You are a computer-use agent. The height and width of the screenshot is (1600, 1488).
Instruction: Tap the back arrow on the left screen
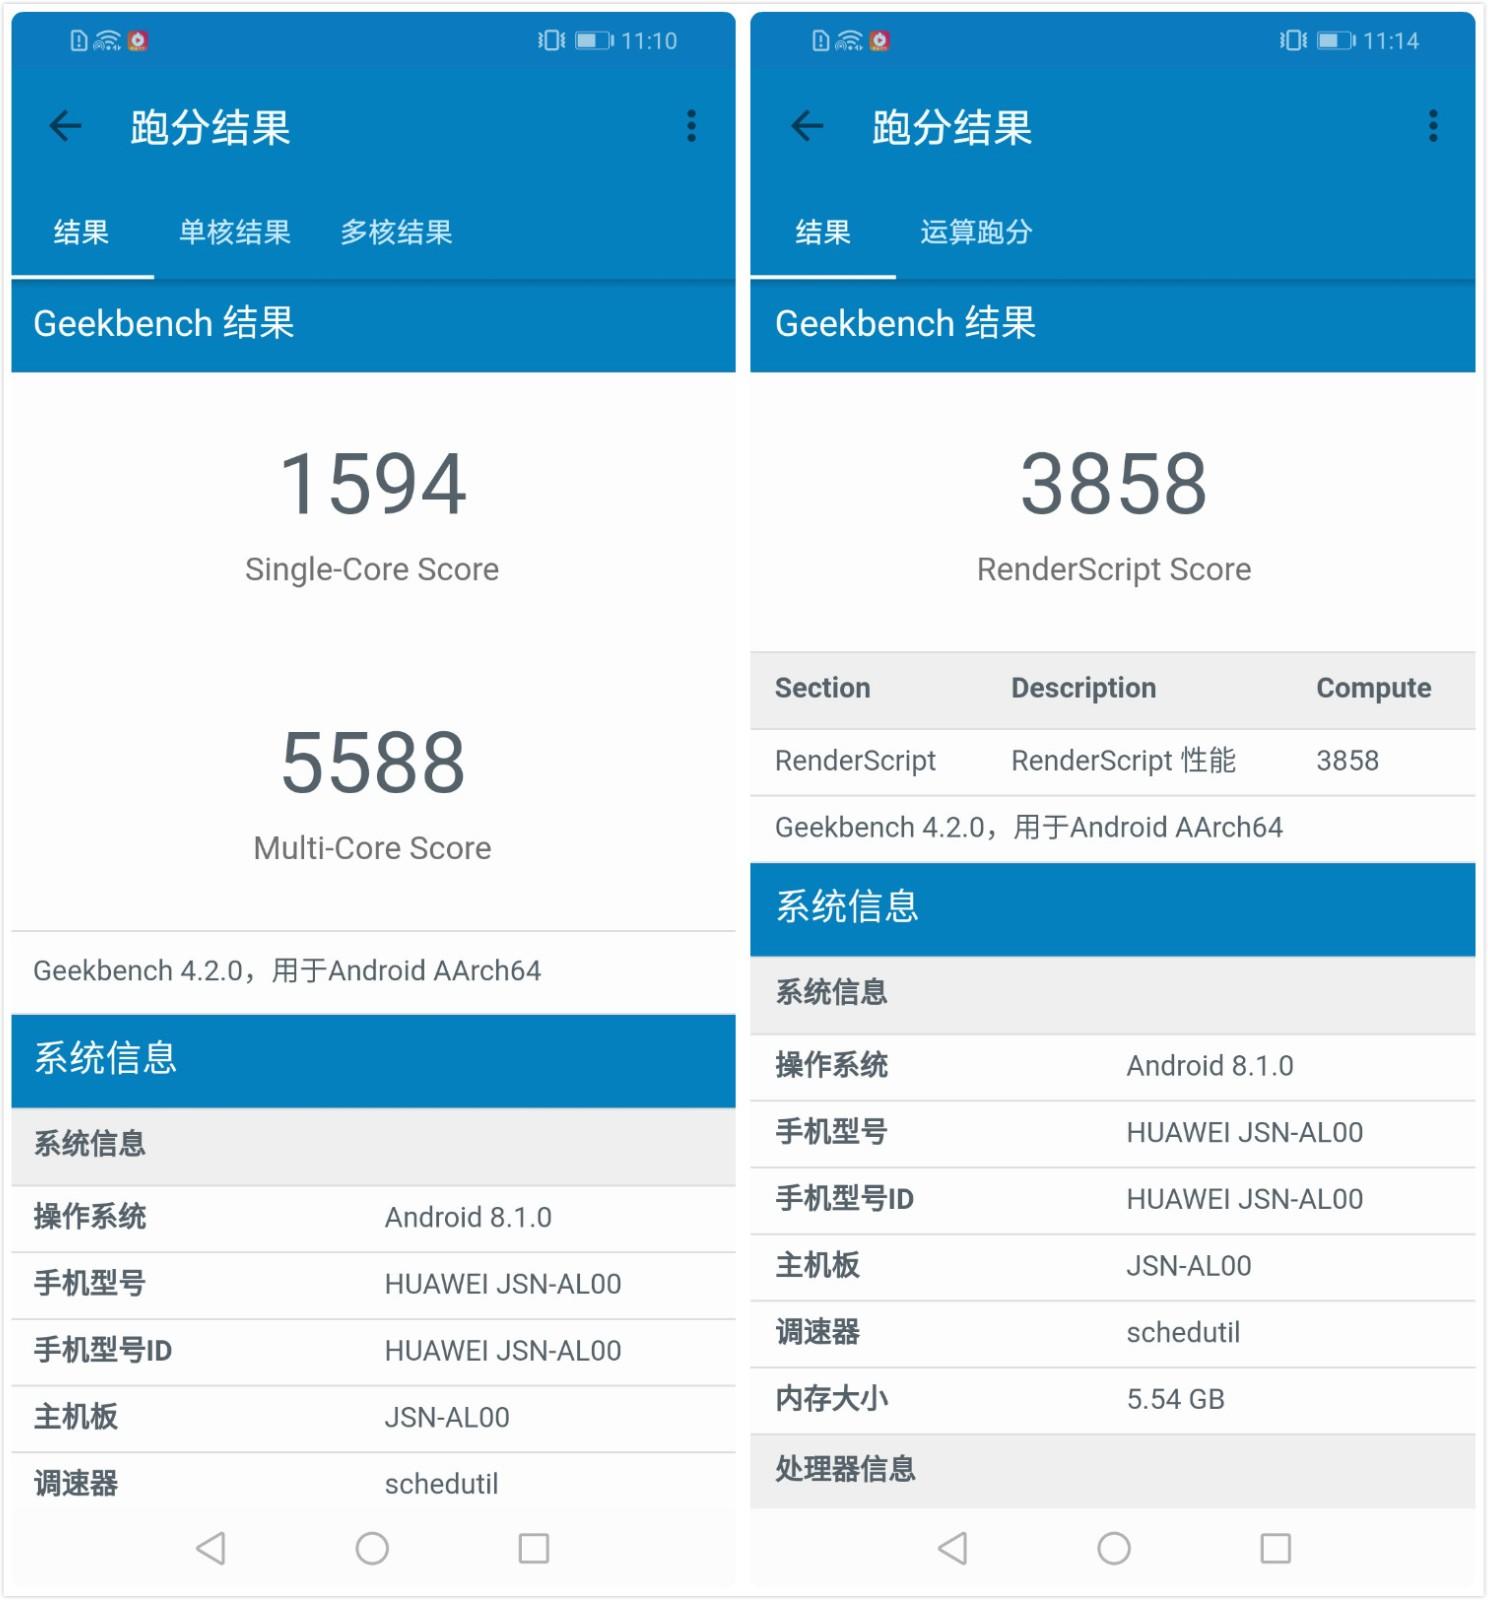[66, 126]
